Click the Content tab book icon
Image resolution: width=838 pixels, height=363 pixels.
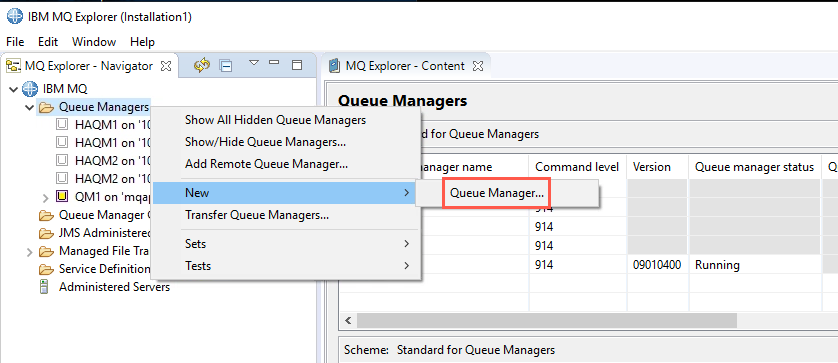(335, 66)
